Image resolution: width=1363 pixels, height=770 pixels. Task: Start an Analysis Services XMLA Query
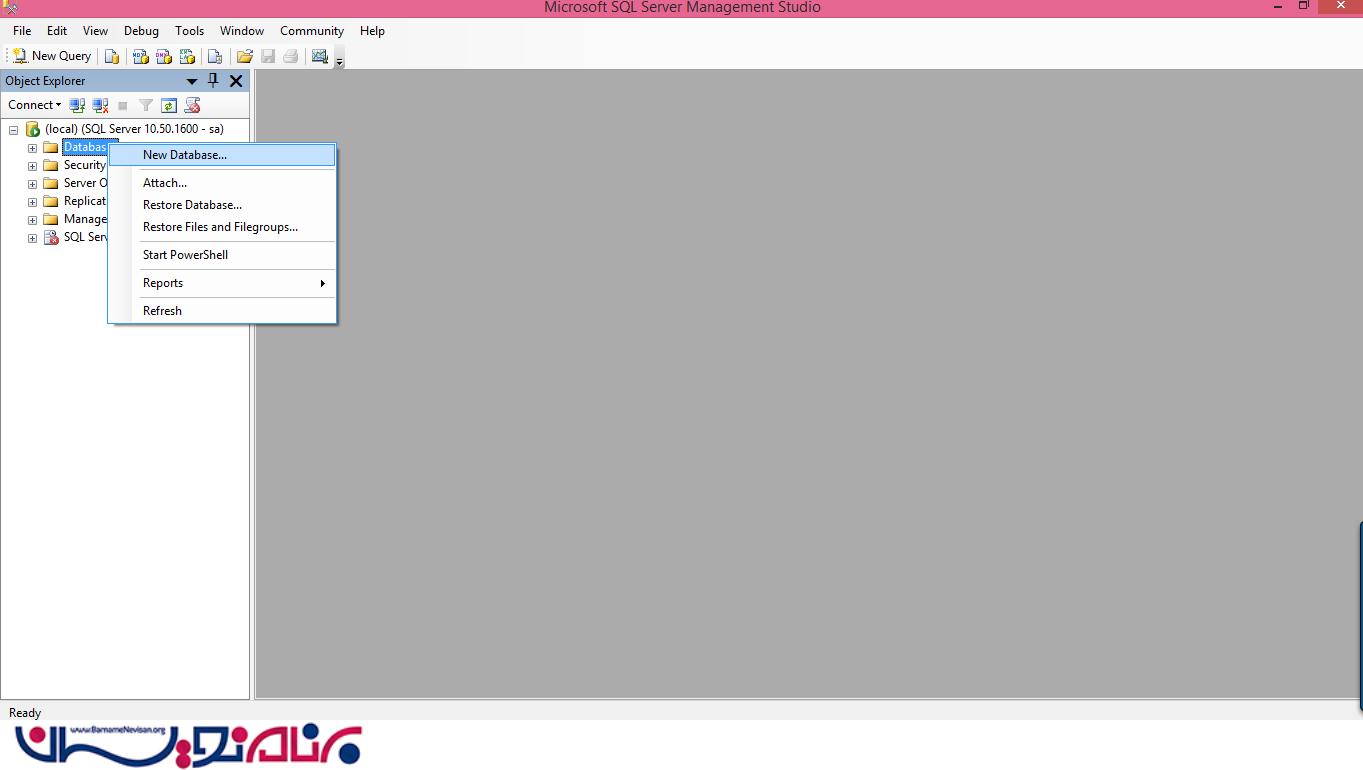pos(187,57)
